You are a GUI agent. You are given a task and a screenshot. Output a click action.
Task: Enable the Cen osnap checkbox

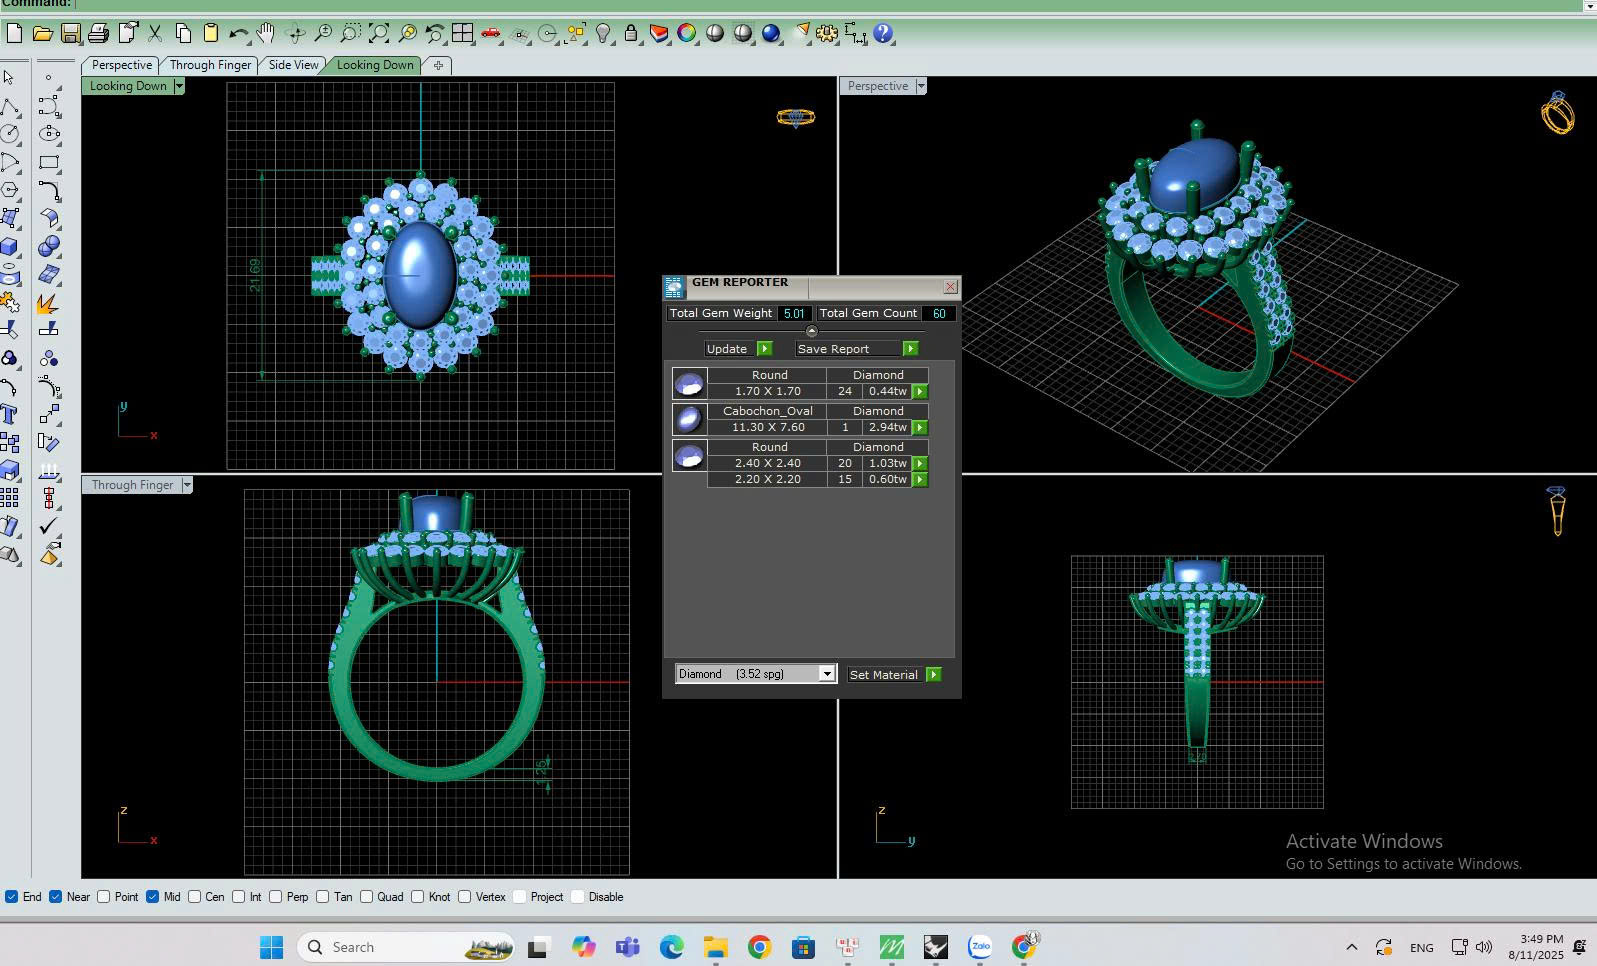(x=195, y=897)
